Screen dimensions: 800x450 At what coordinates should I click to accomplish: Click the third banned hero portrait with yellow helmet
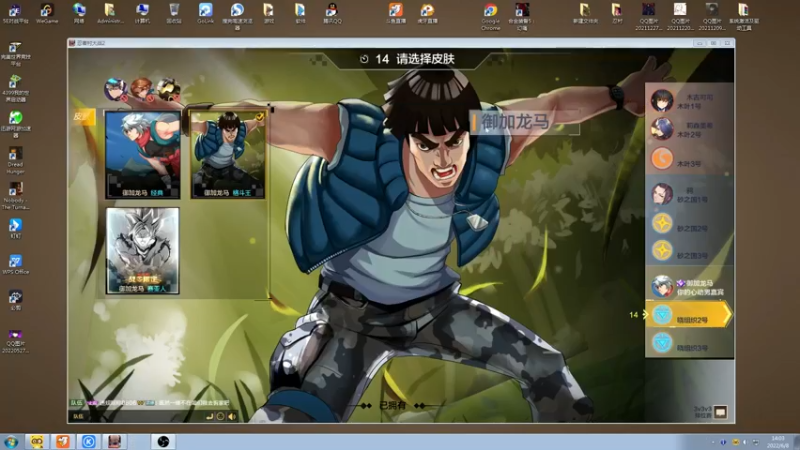click(168, 89)
